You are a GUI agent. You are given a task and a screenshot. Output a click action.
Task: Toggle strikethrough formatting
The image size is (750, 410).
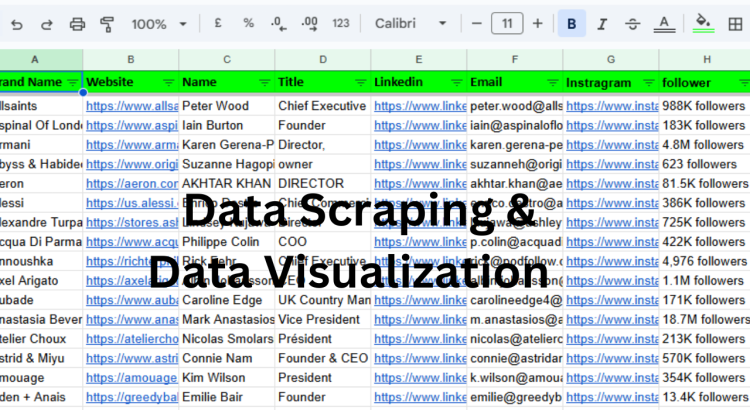[x=632, y=24]
